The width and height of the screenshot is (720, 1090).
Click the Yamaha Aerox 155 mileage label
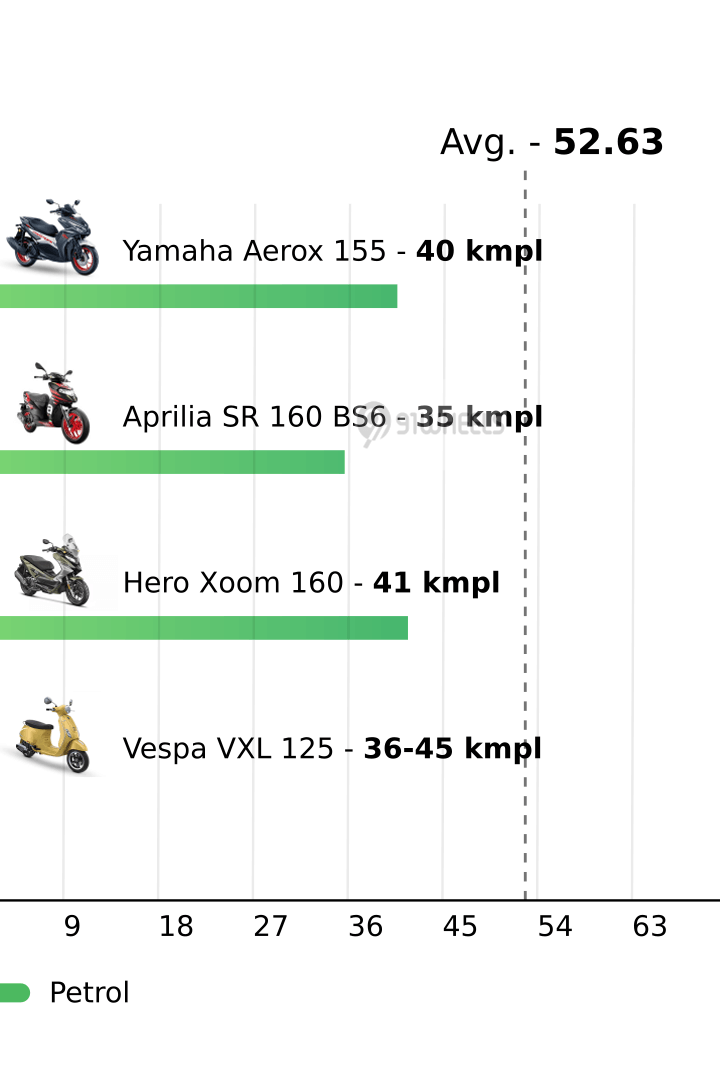332,251
